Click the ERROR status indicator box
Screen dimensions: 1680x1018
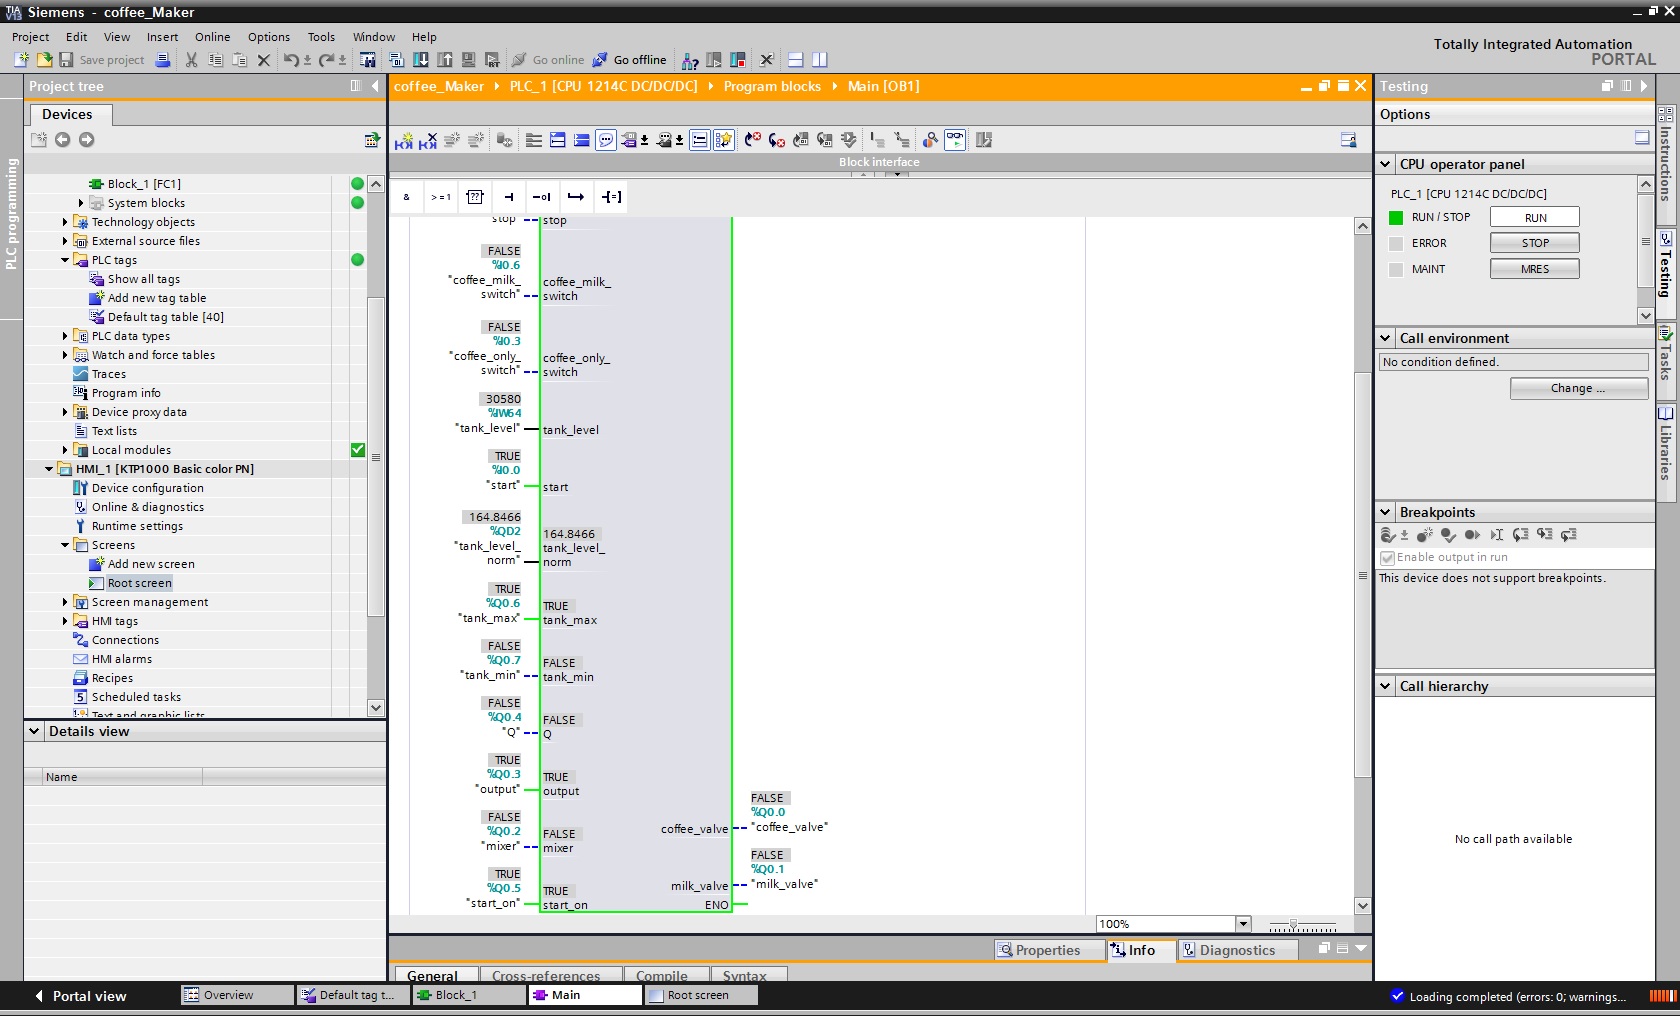(1396, 243)
